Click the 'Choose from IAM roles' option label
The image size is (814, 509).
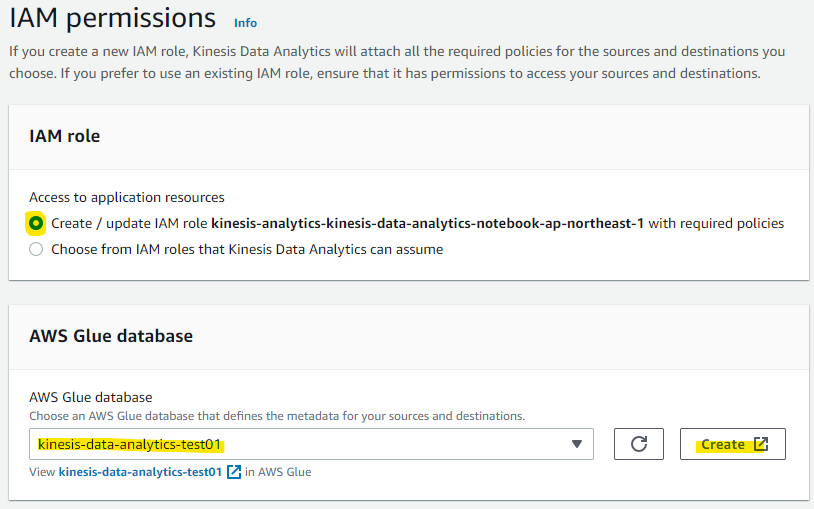coord(247,249)
